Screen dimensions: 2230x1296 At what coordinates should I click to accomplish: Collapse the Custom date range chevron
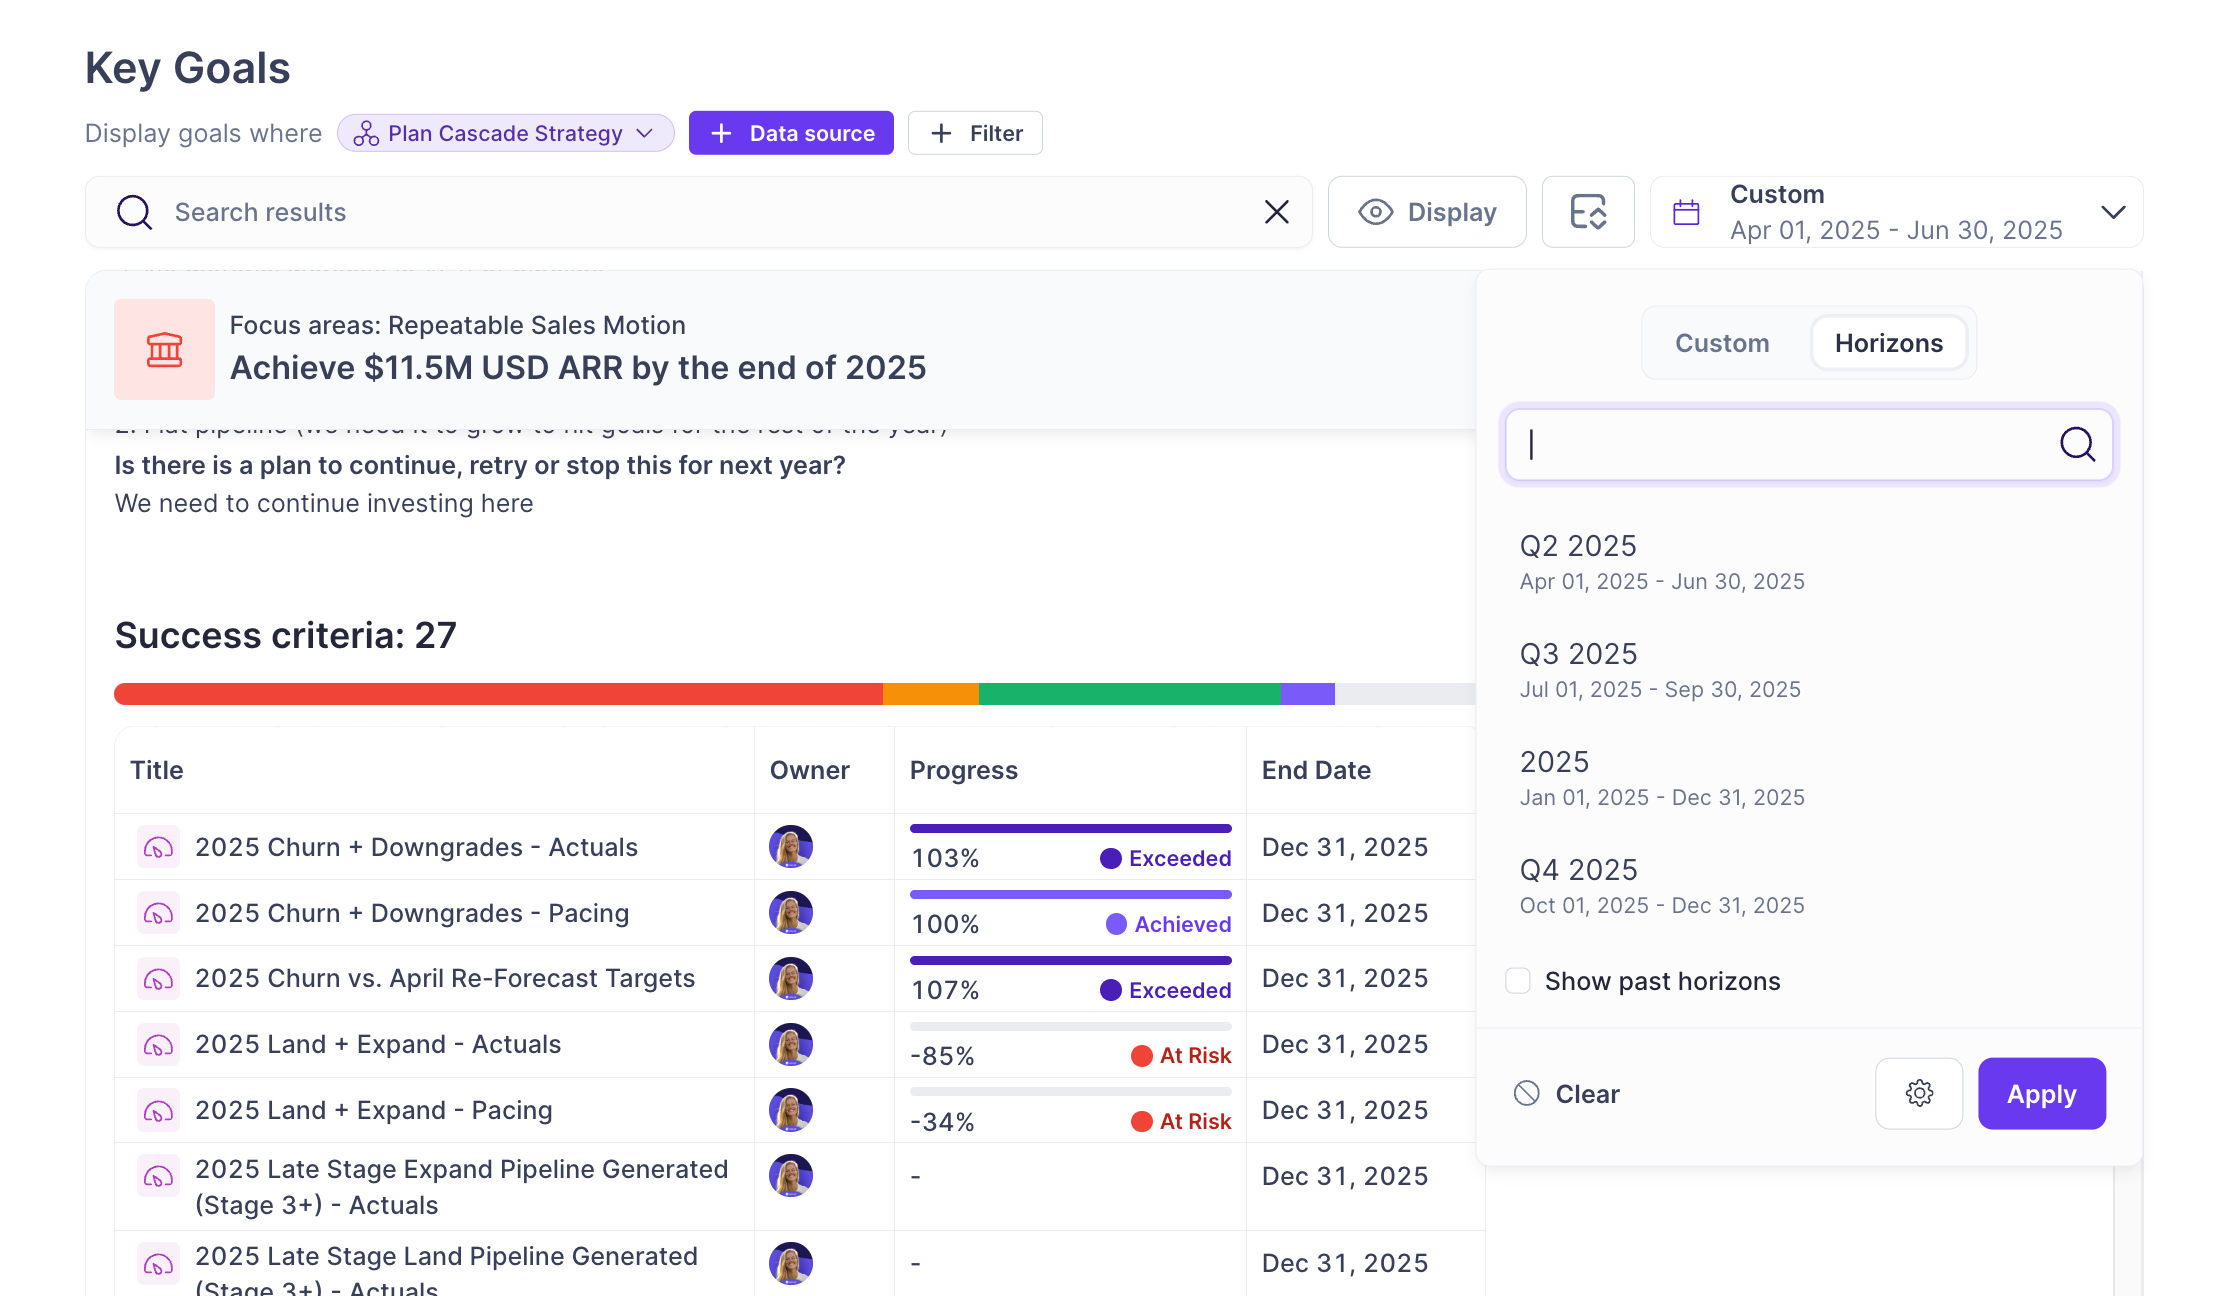[x=2112, y=212]
